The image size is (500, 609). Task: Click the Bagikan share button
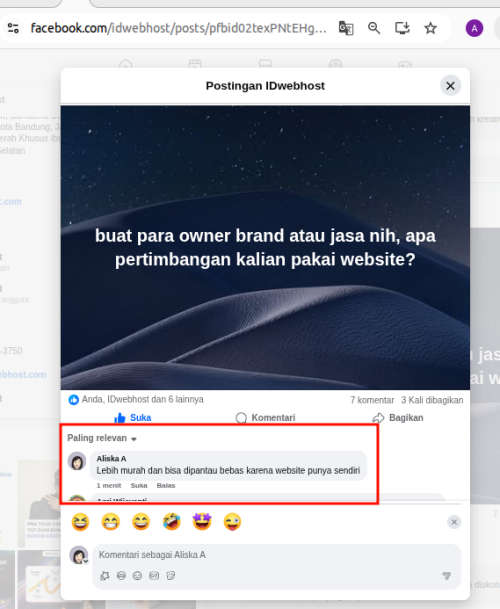pyautogui.click(x=398, y=418)
